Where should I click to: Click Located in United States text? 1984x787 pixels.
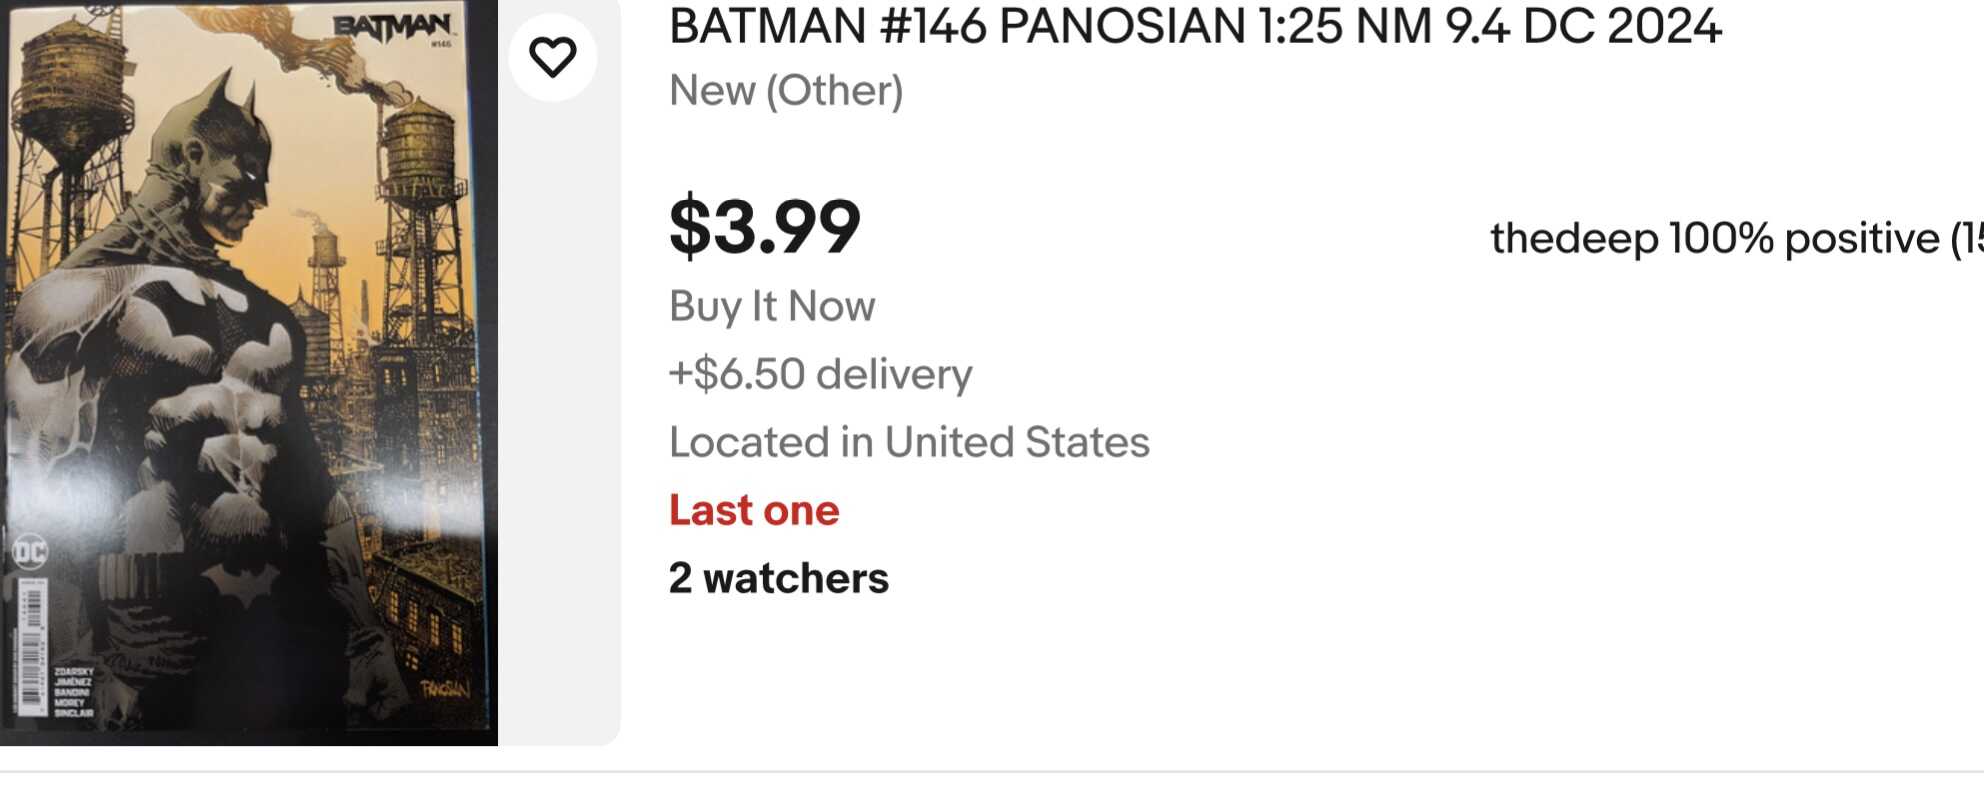909,442
